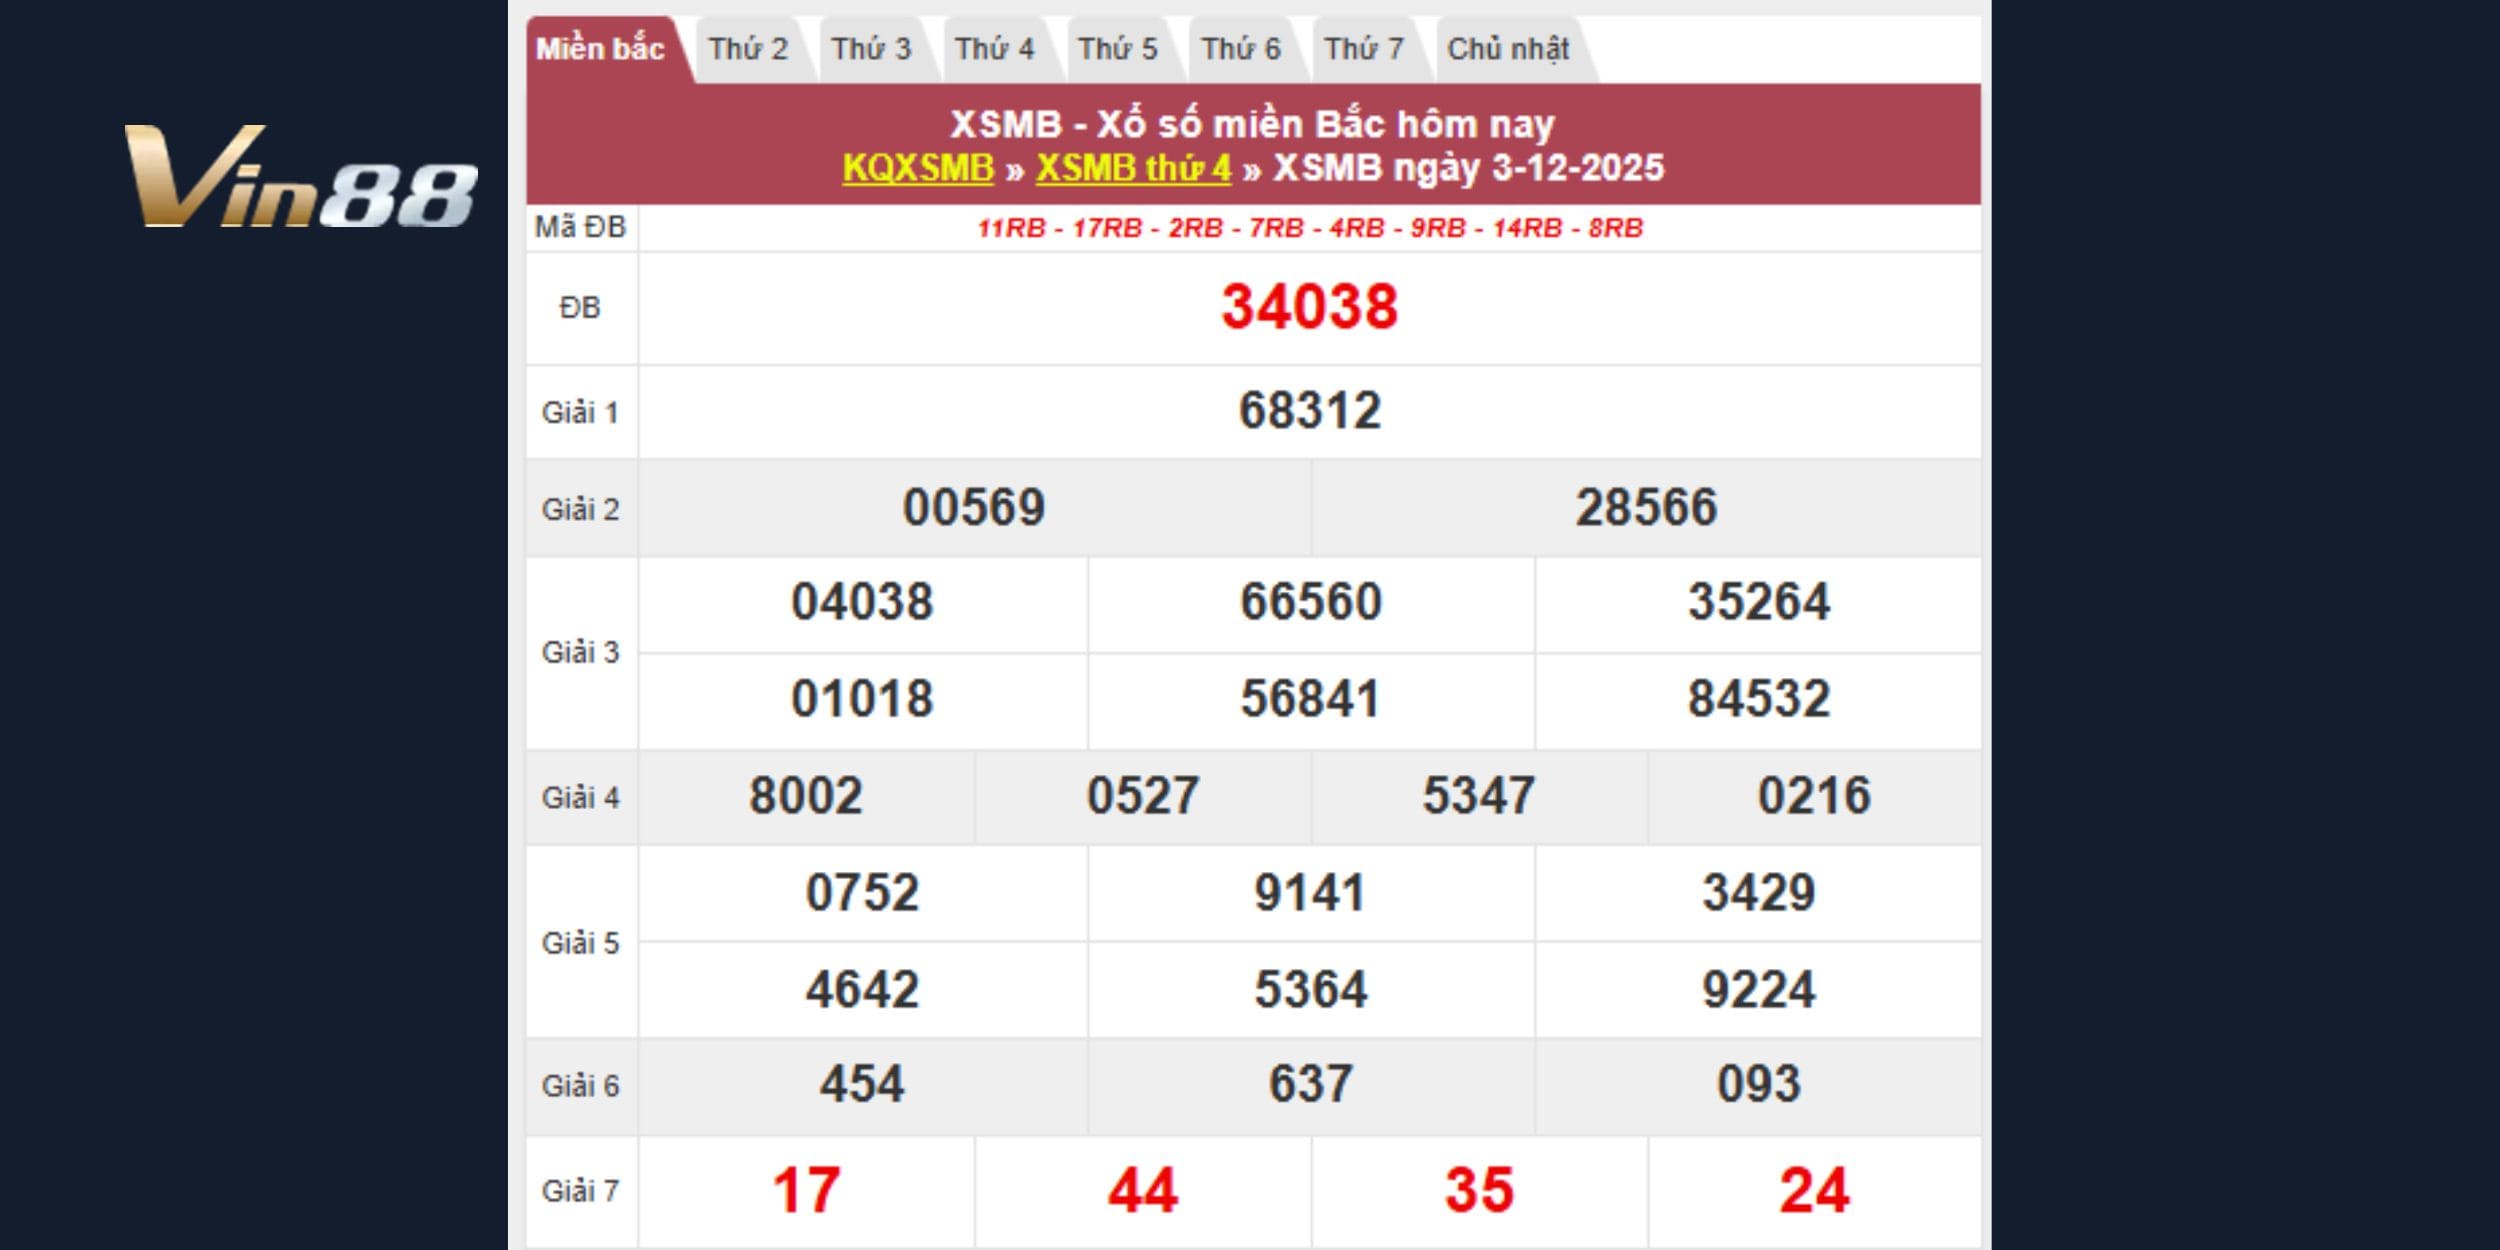This screenshot has height=1250, width=2500.
Task: Select the Miền bắc tab
Action: click(600, 49)
